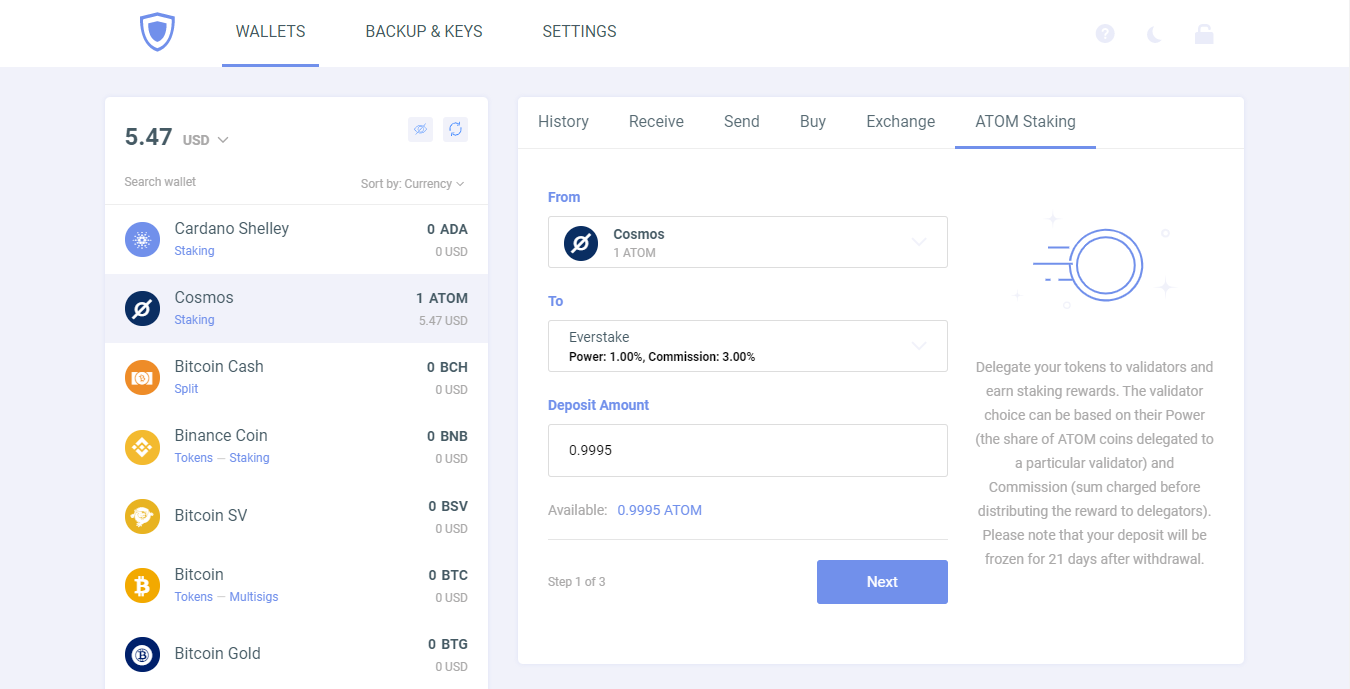Click Tokens link under Bitcoin
Viewport: 1350px width, 689px height.
click(x=193, y=597)
